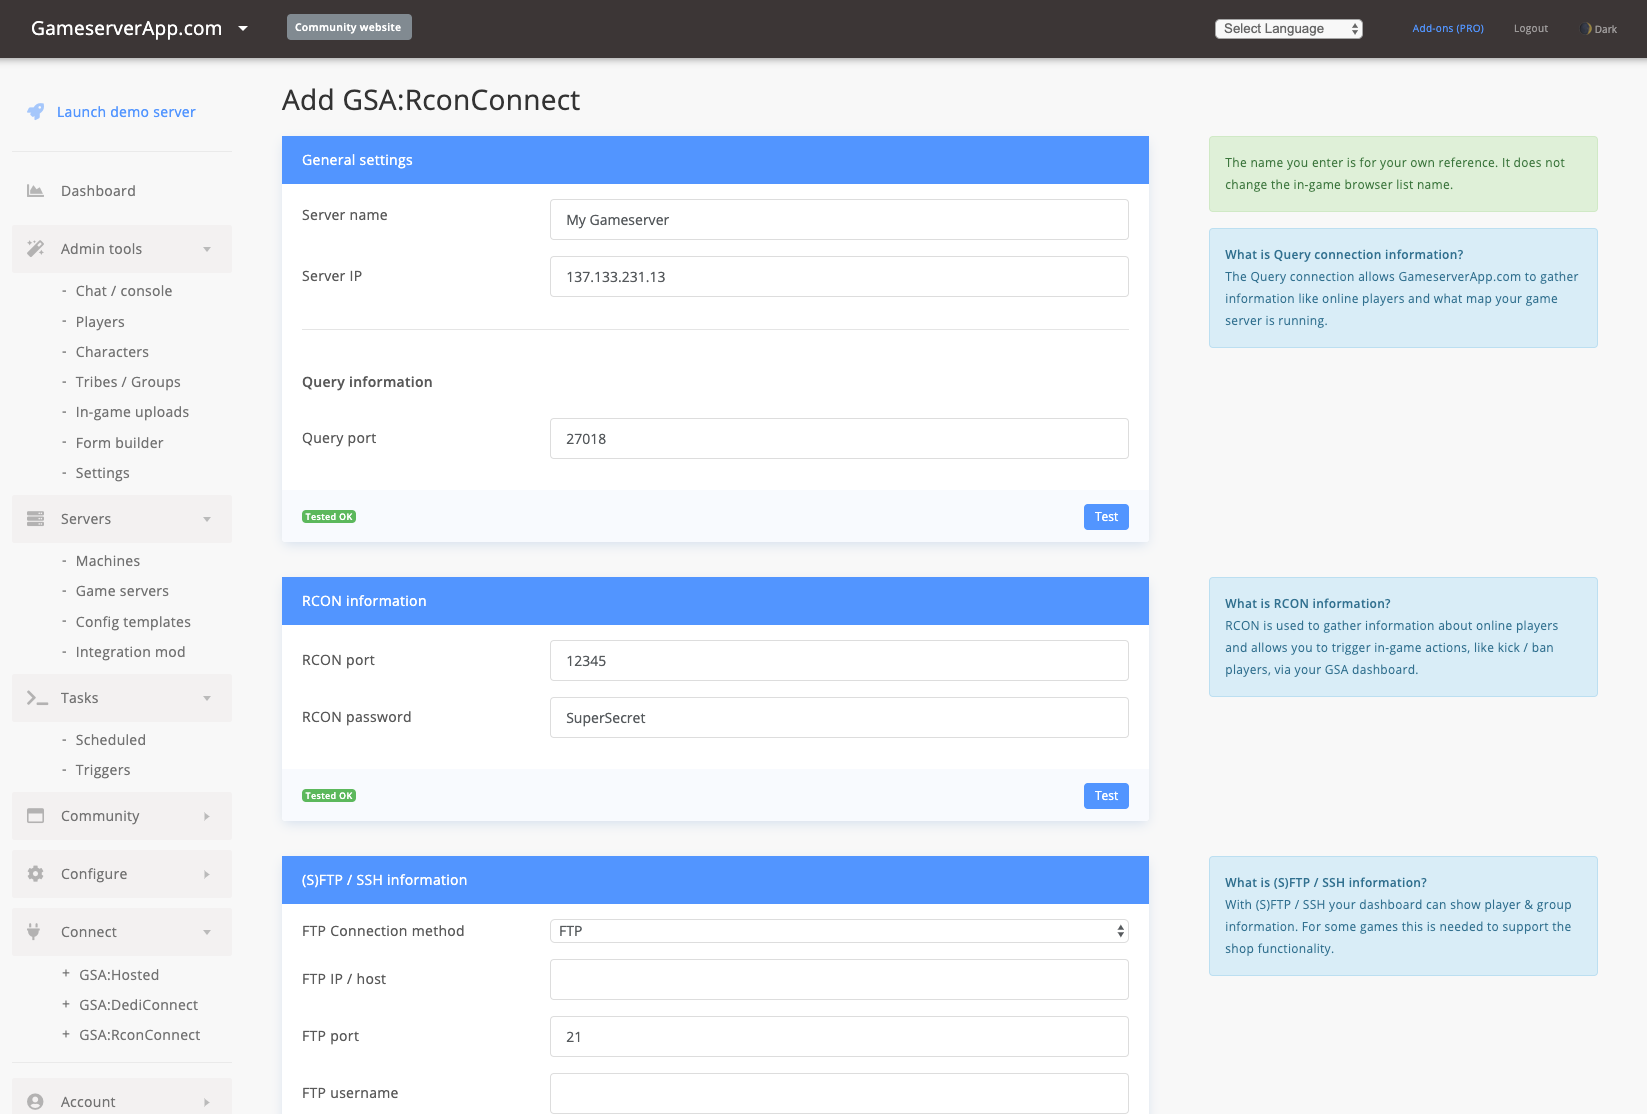Expand the Account section arrow
The width and height of the screenshot is (1647, 1114).
pos(207,1102)
